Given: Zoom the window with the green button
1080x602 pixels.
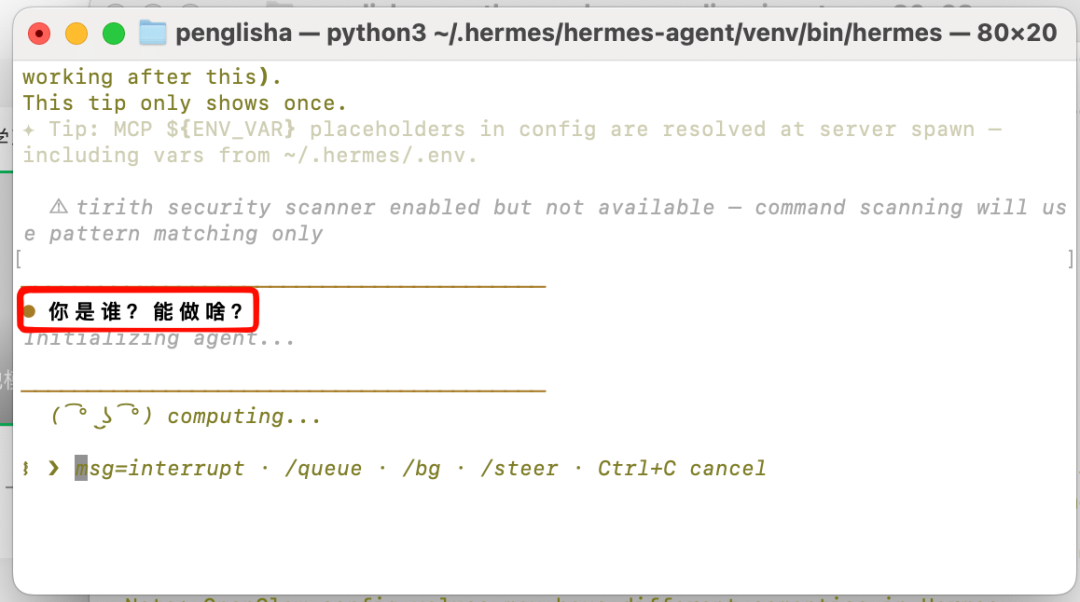Looking at the screenshot, I should pyautogui.click(x=114, y=33).
